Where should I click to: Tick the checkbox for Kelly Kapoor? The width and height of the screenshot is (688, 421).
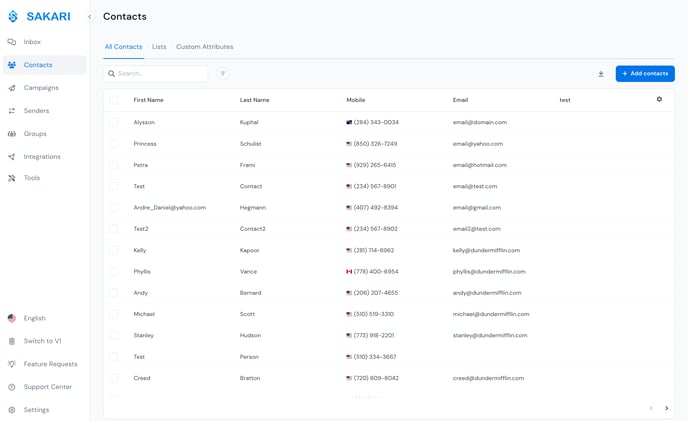114,250
